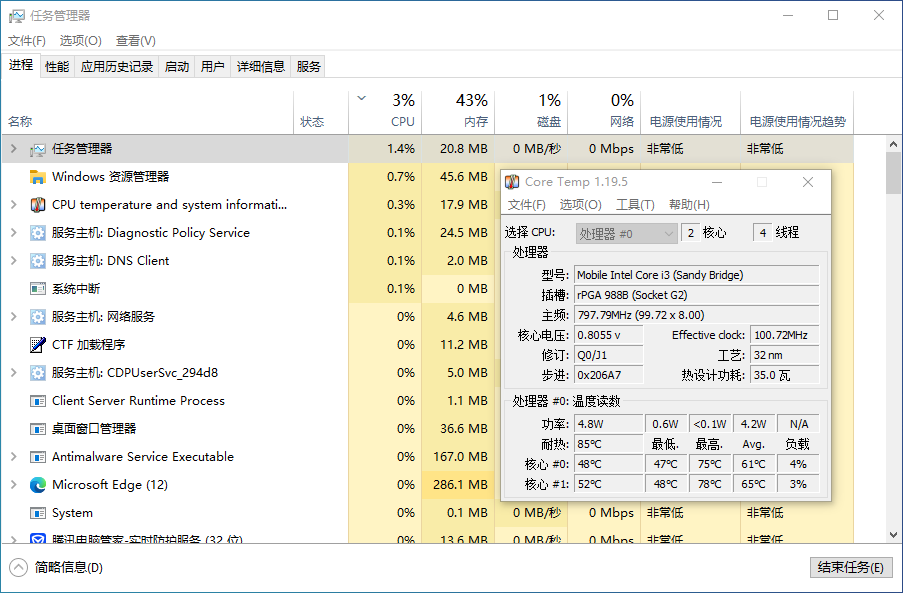Click the 线程 count field showing 4
The height and width of the screenshot is (593, 903).
tap(762, 233)
